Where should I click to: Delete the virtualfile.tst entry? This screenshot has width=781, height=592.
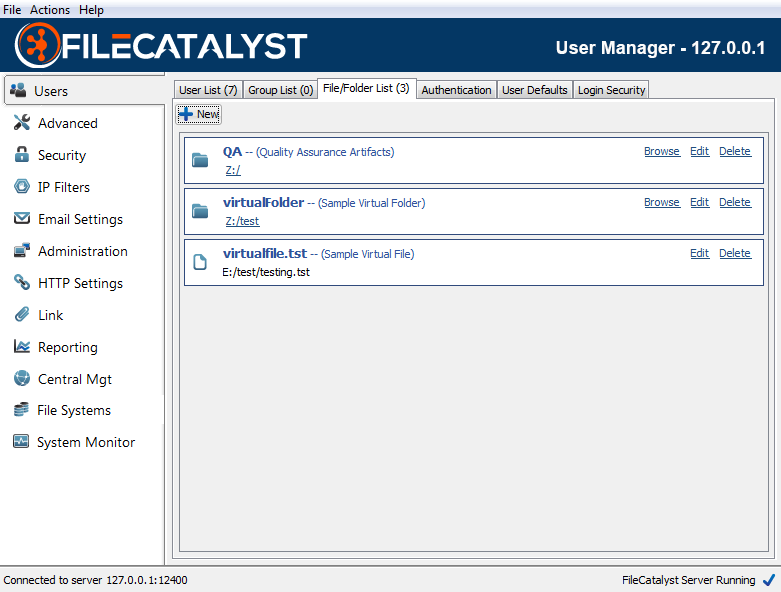(x=735, y=253)
